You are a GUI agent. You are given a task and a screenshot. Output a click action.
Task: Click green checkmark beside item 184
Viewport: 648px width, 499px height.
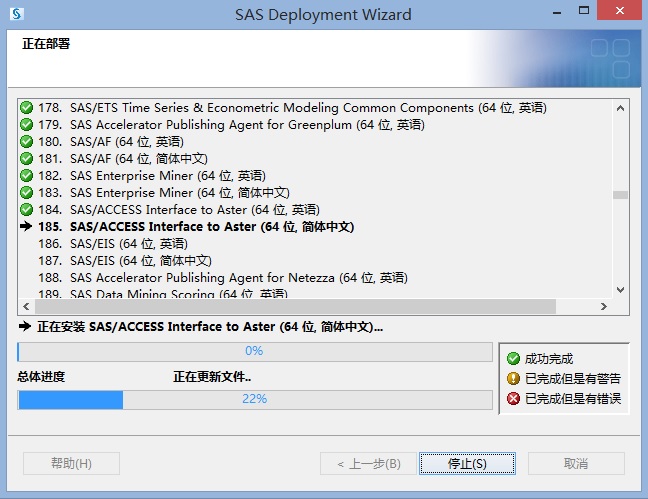(26, 209)
